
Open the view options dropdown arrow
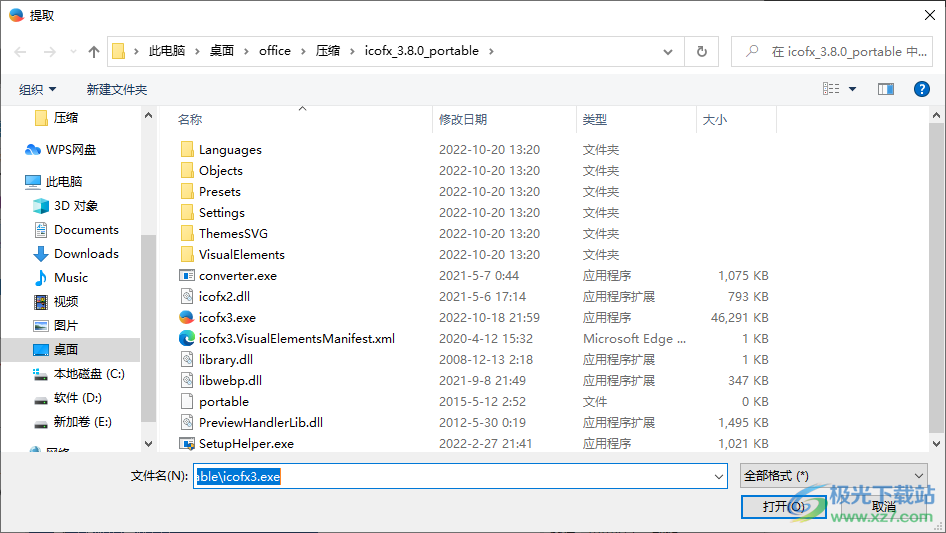pyautogui.click(x=852, y=89)
